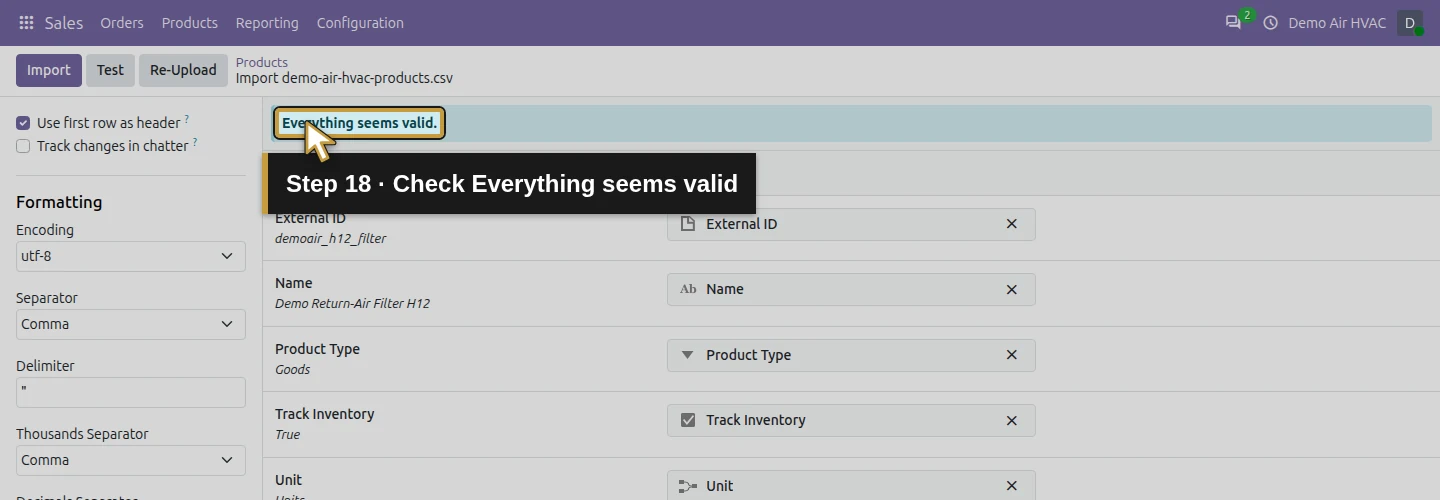This screenshot has width=1440, height=500.
Task: Click the Track Inventory file column label
Action: (324, 414)
